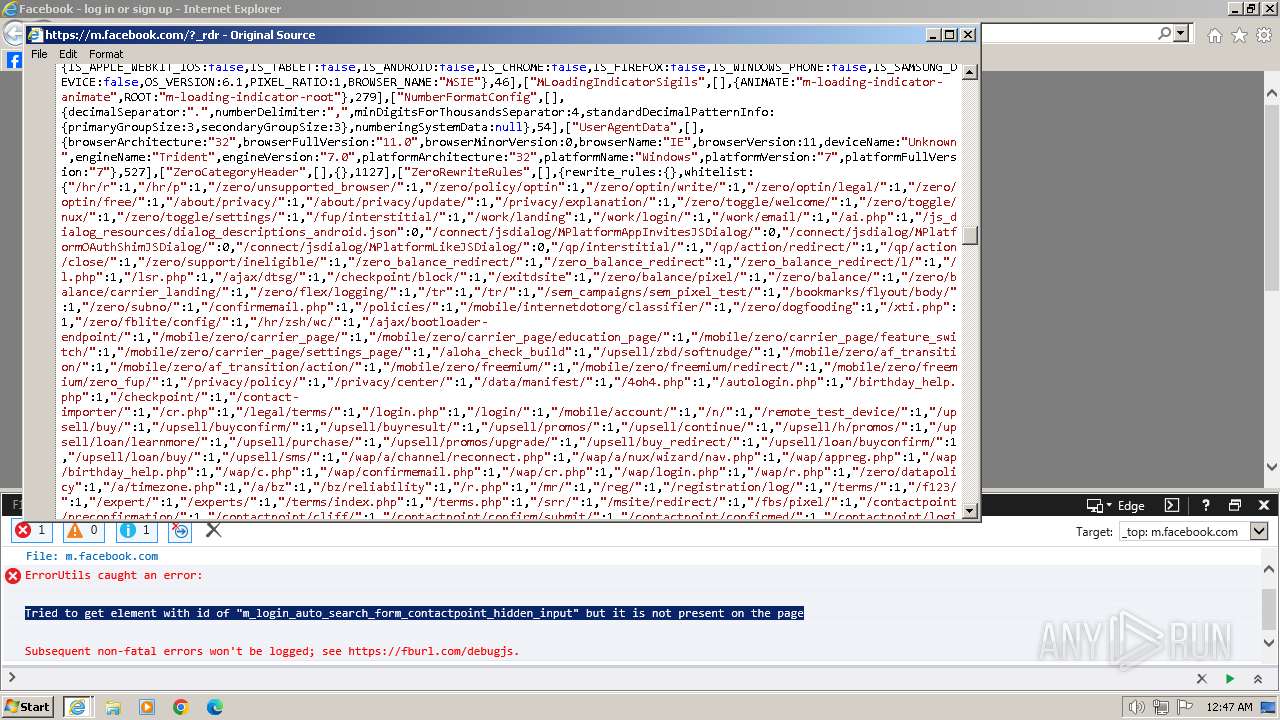Run script with the green play button
Viewport: 1280px width, 720px height.
1230,679
